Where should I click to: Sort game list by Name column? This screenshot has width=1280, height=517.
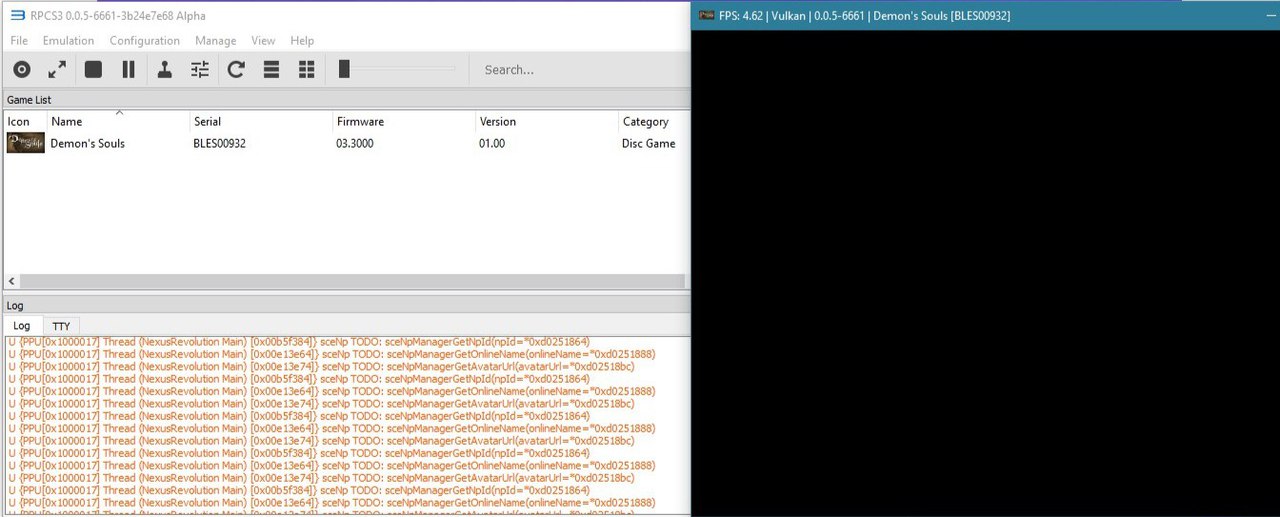[118, 122]
